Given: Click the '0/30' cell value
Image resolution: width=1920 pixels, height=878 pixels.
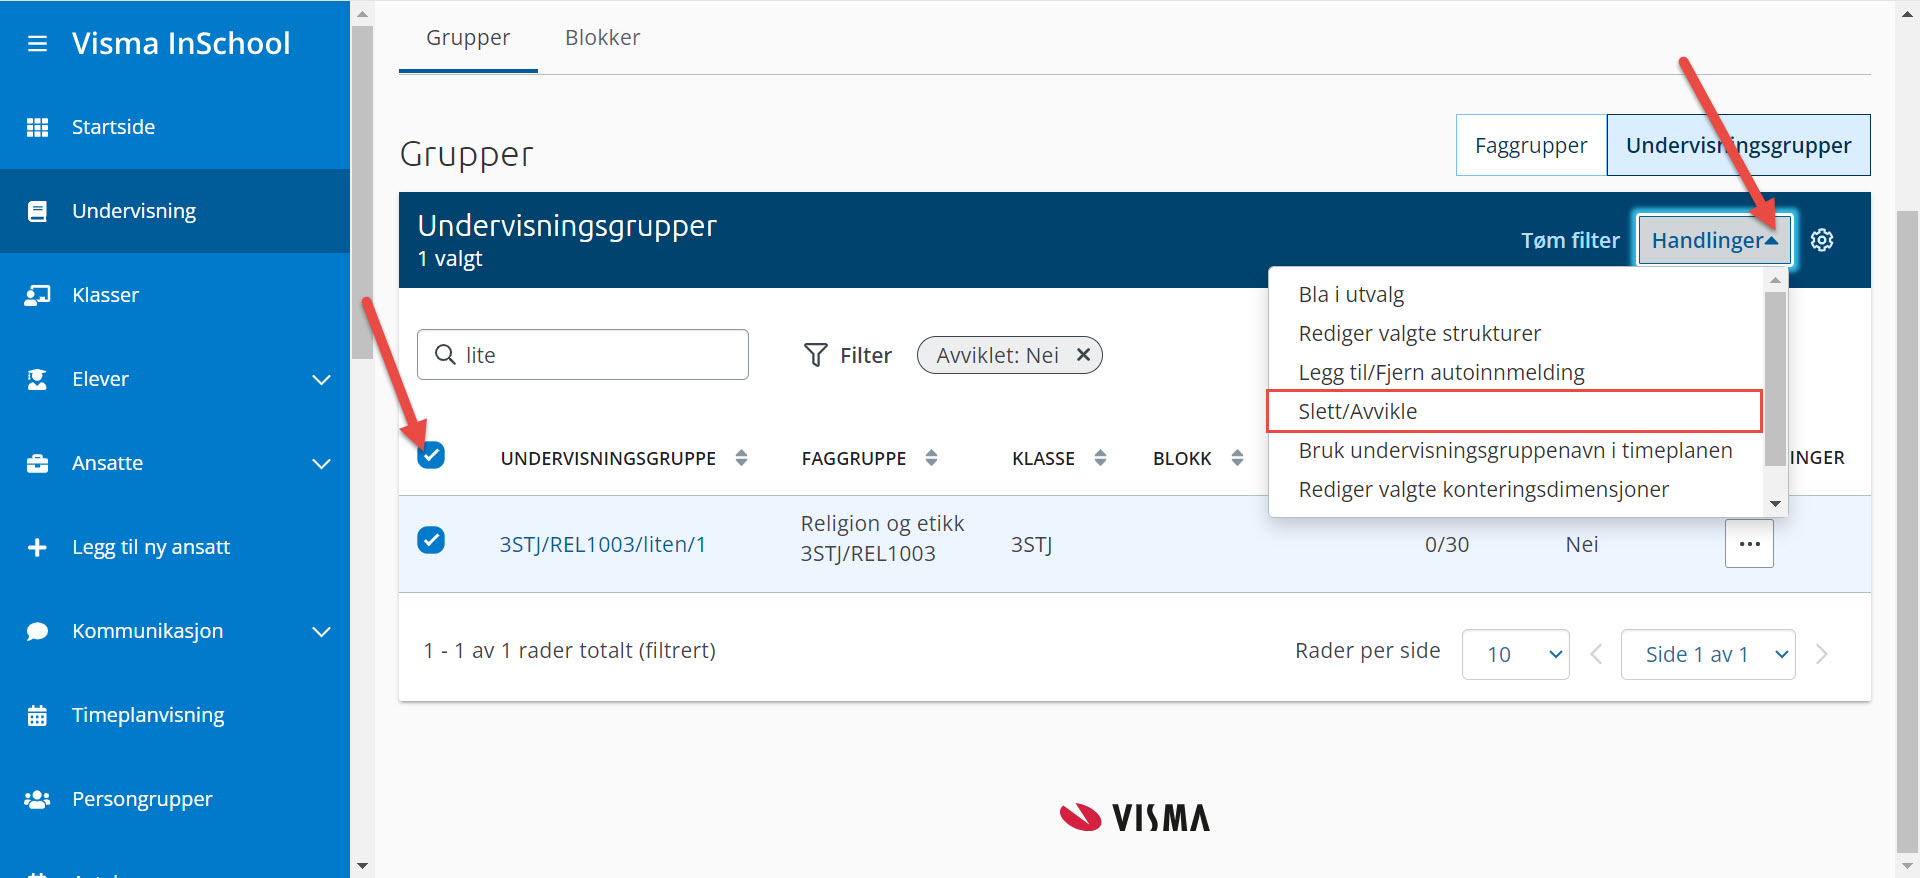Looking at the screenshot, I should click(1447, 544).
